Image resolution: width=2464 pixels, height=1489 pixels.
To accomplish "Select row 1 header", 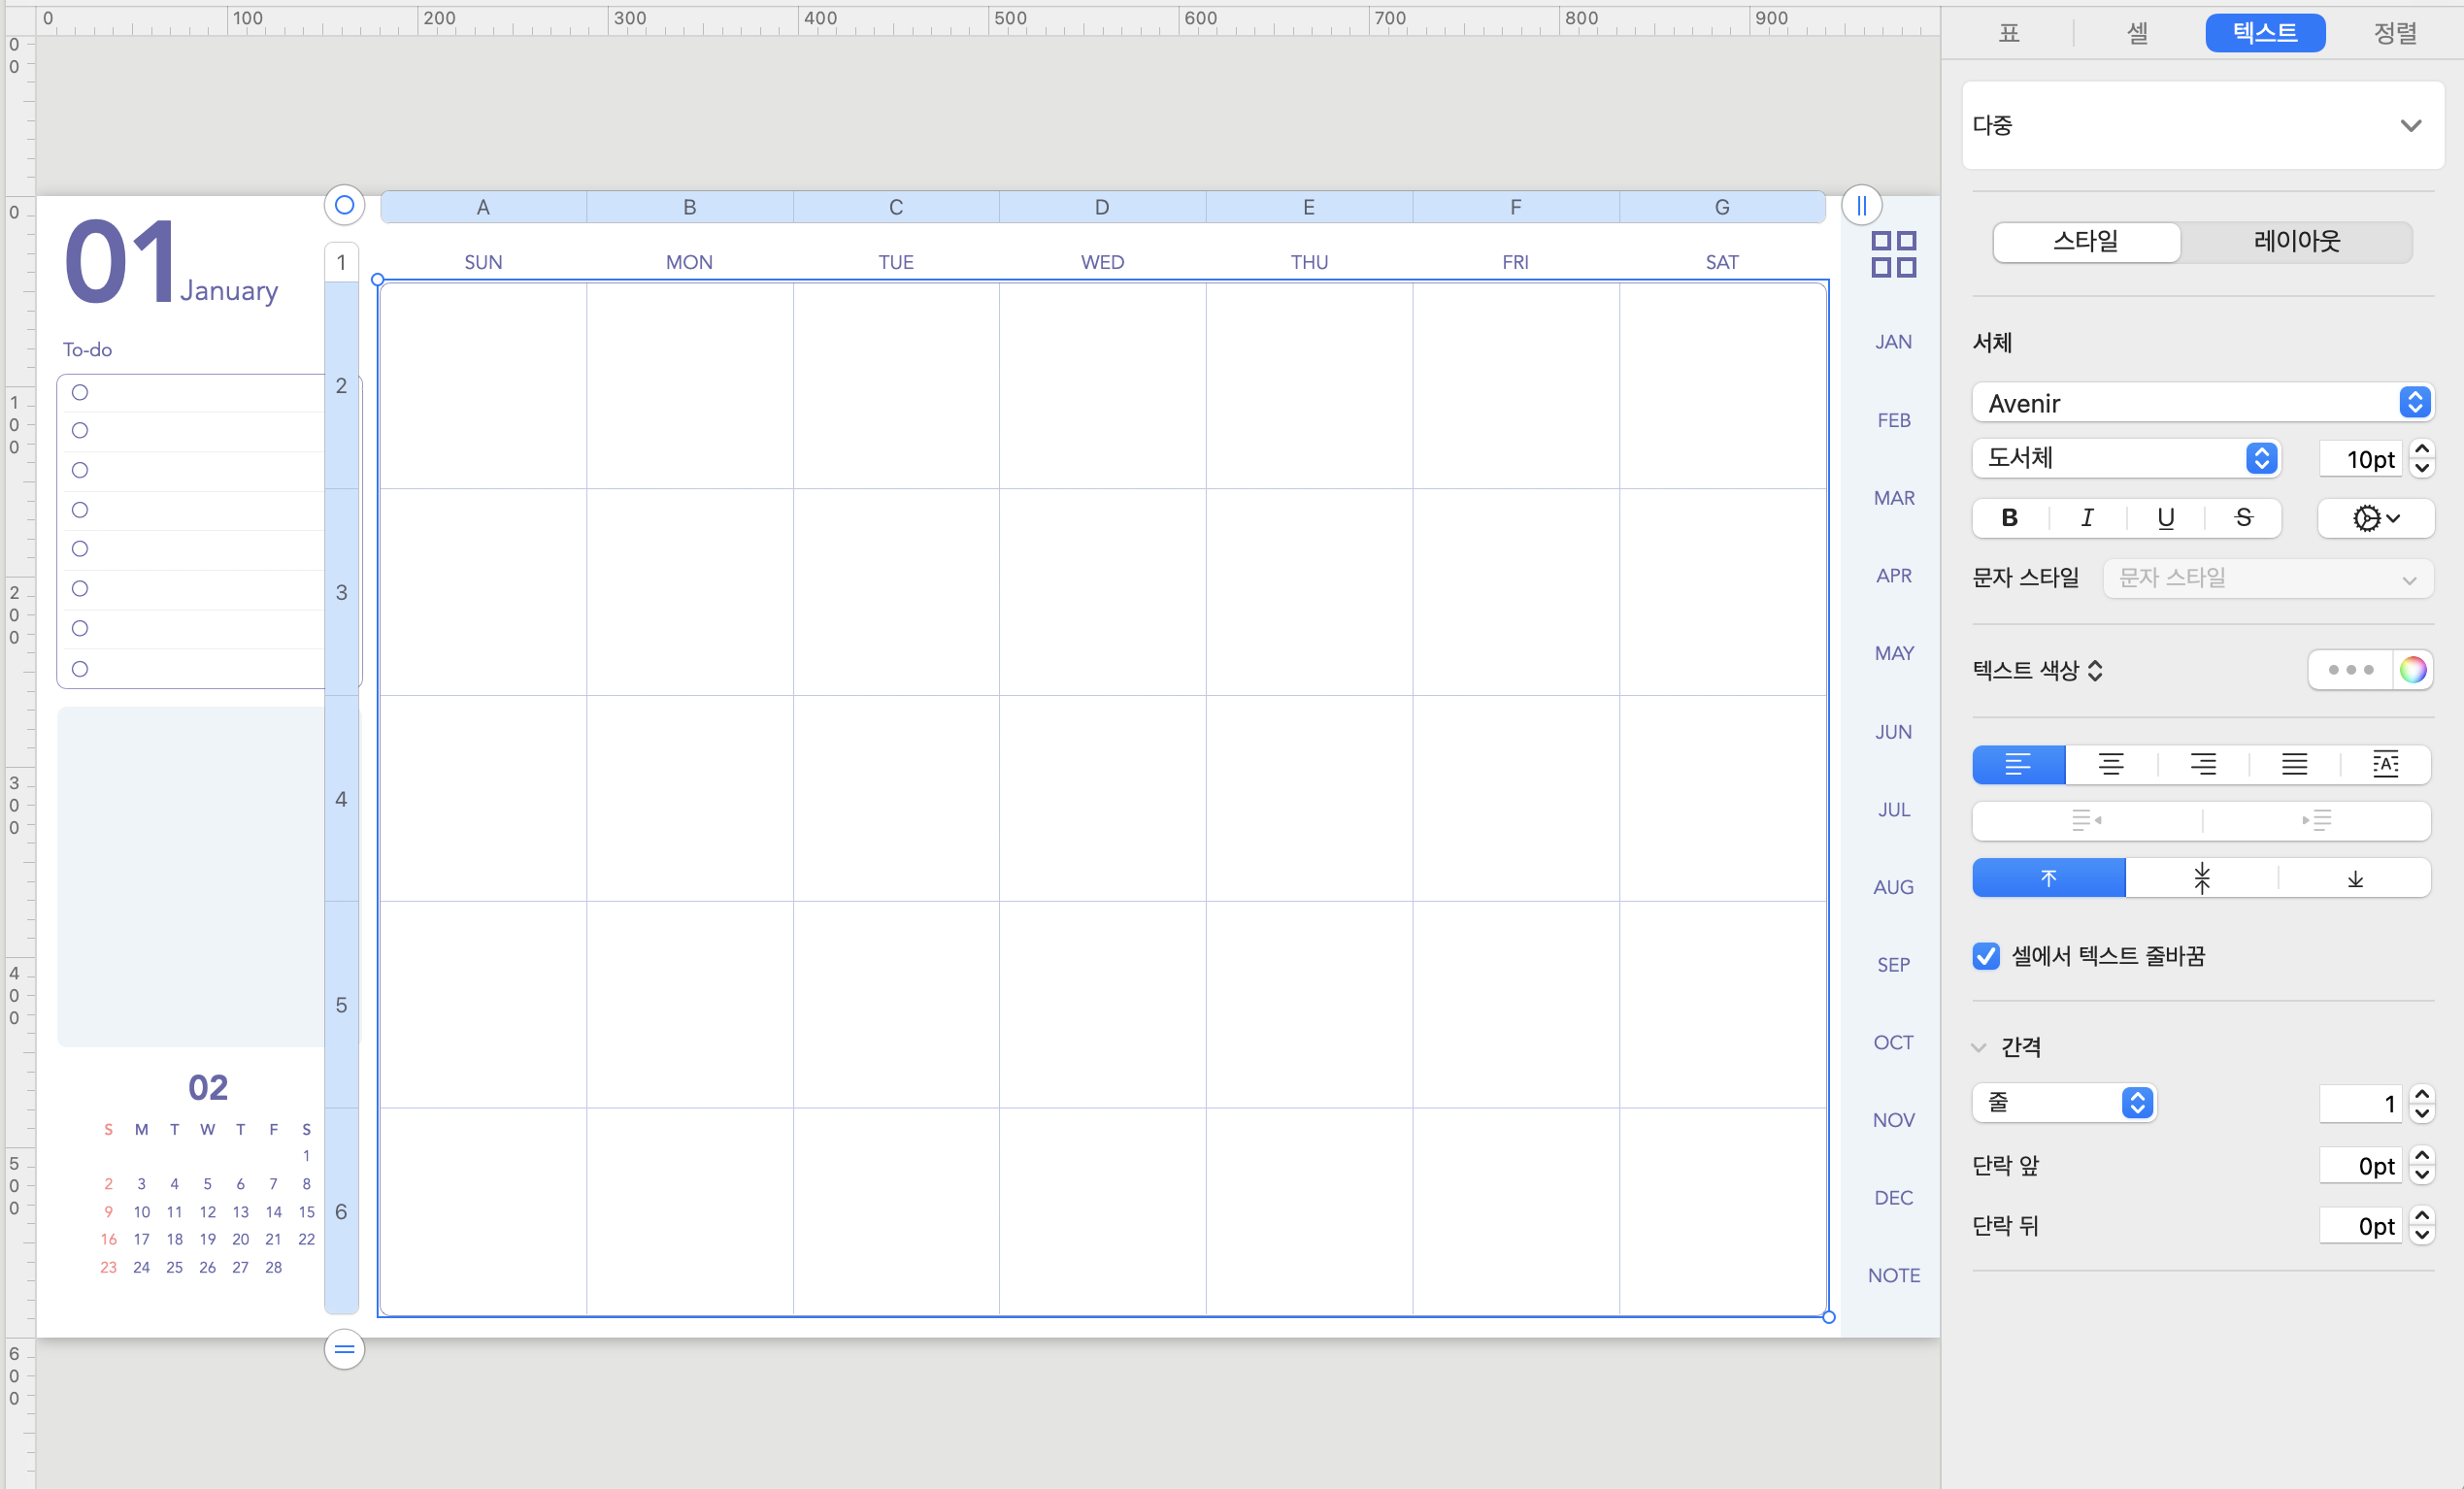I will click(341, 262).
